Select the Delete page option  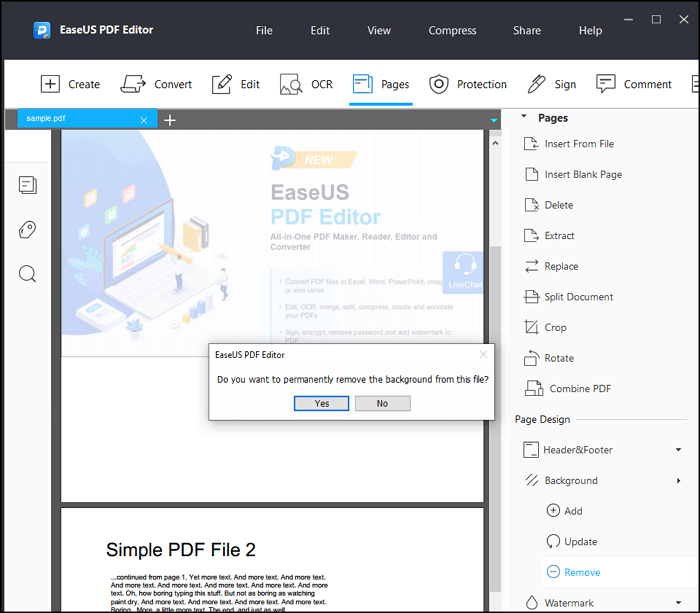pyautogui.click(x=549, y=205)
